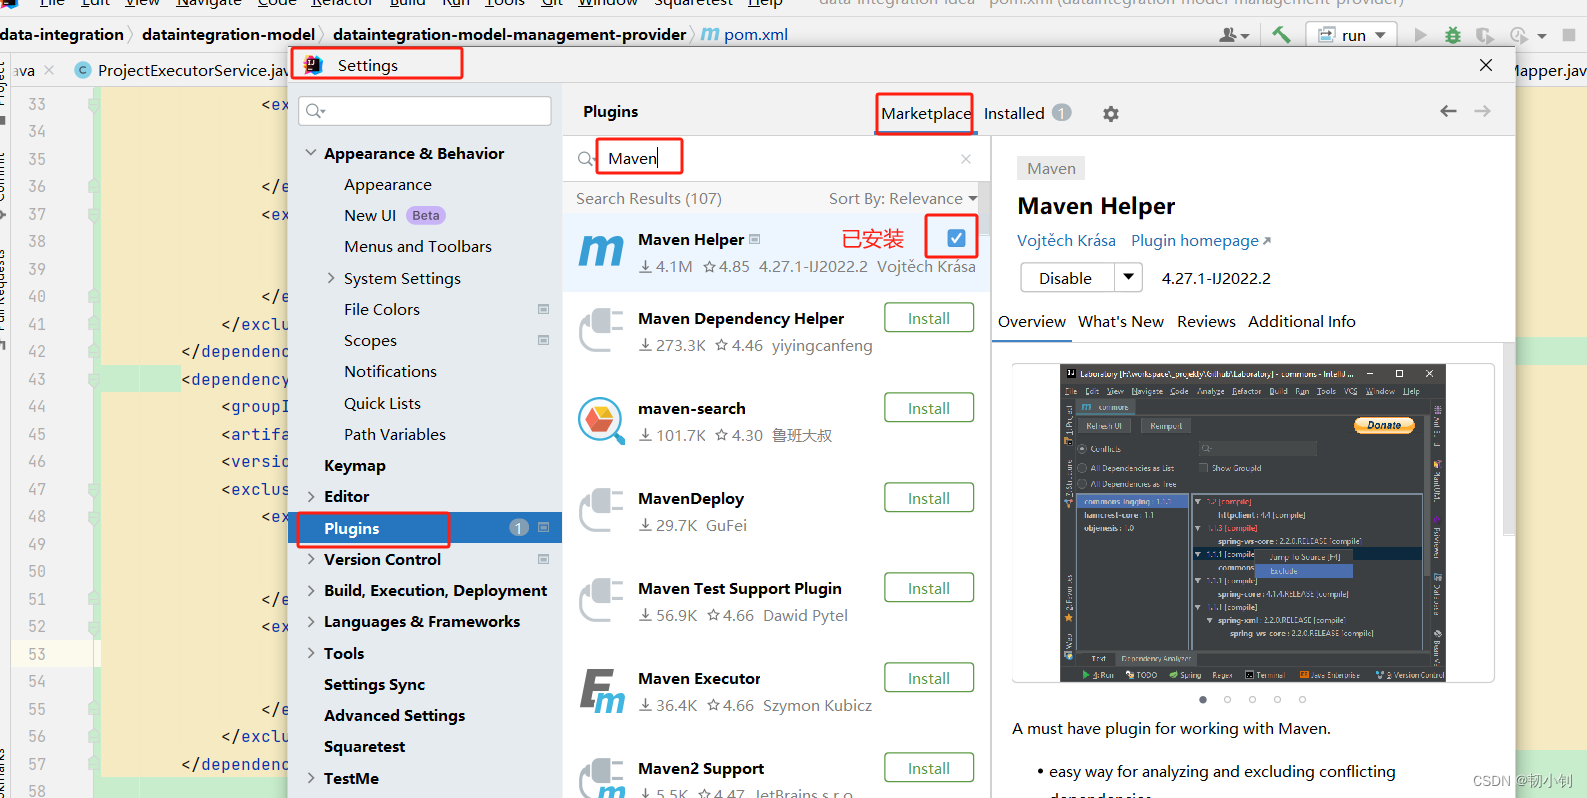
Task: Close the Settings dialog
Action: [1486, 65]
